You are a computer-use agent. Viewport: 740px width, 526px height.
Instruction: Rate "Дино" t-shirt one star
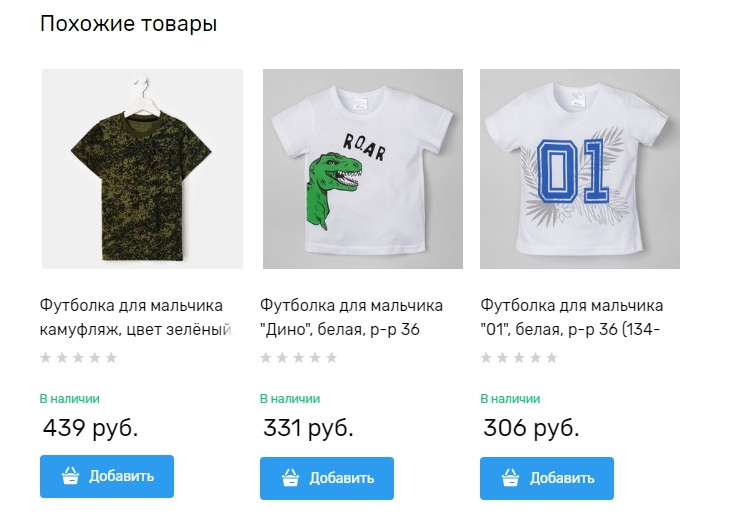(x=266, y=358)
